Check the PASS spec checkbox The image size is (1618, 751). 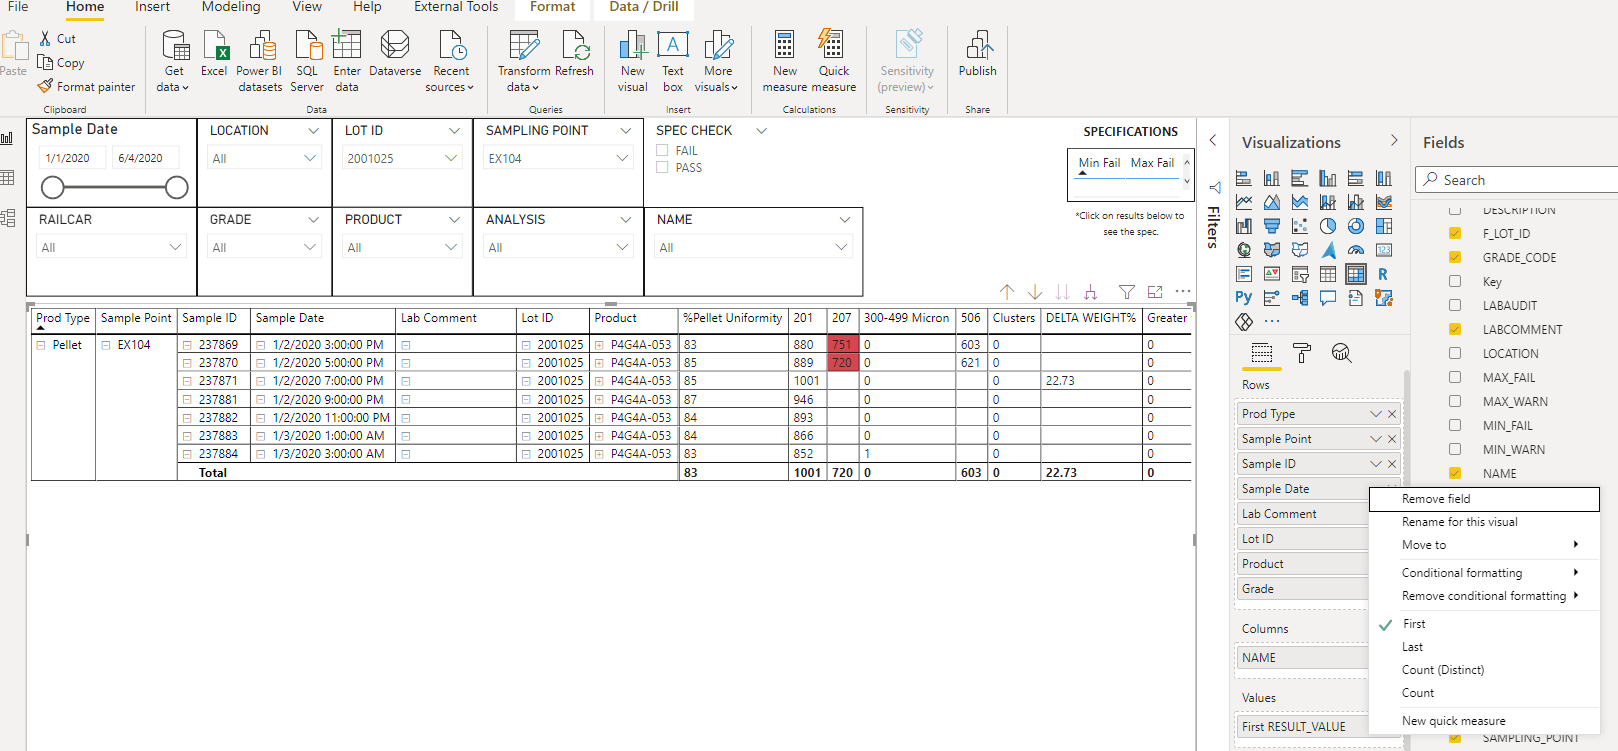pos(662,167)
